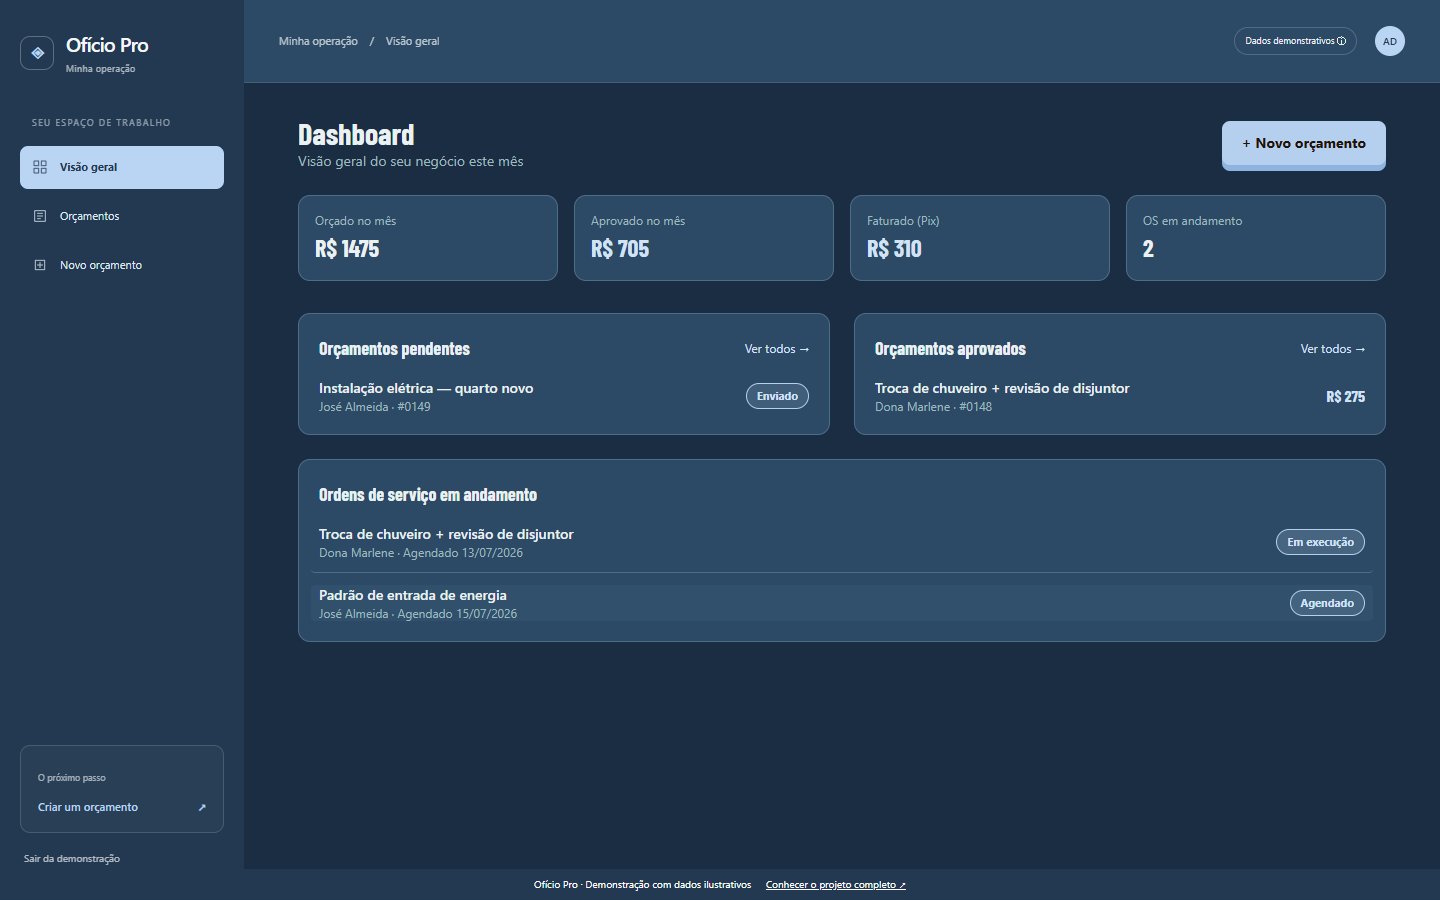Image resolution: width=1440 pixels, height=900 pixels.
Task: Click the Dashboard heading
Action: [x=356, y=135]
